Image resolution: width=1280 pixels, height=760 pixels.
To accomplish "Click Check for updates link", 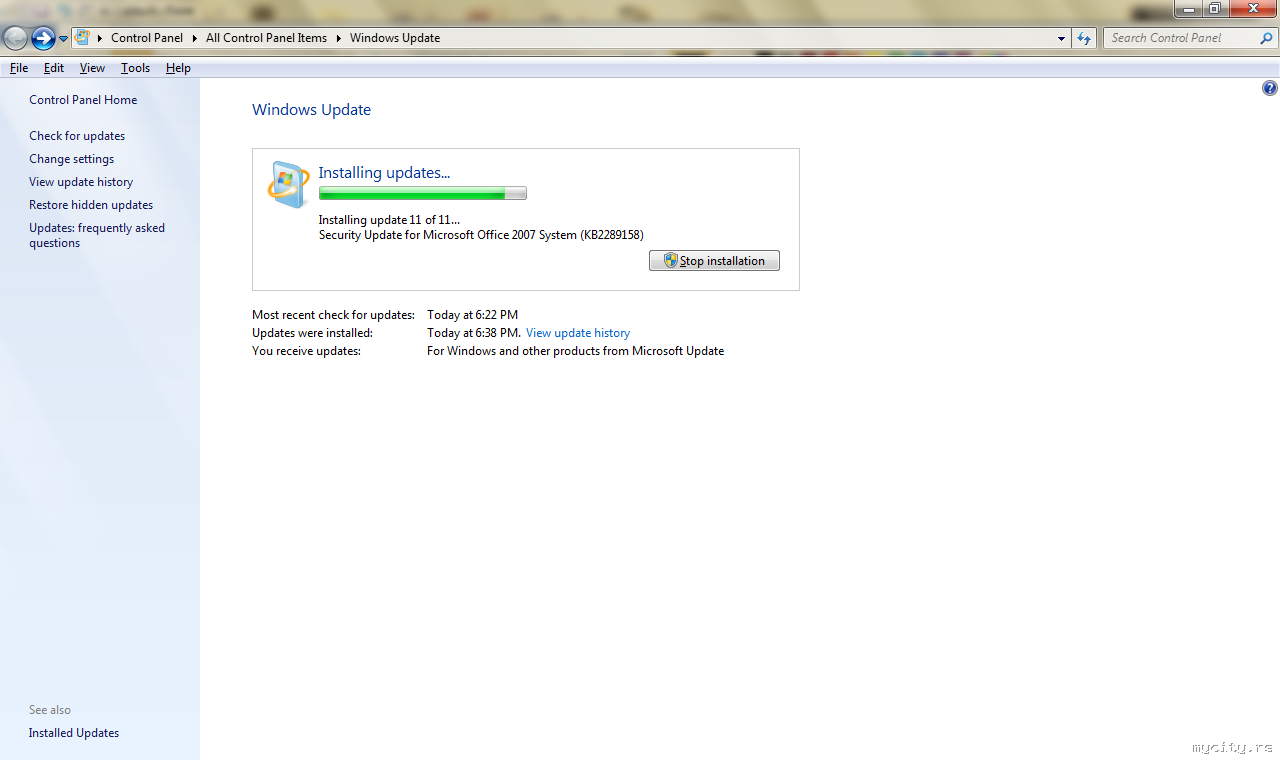I will coord(77,136).
